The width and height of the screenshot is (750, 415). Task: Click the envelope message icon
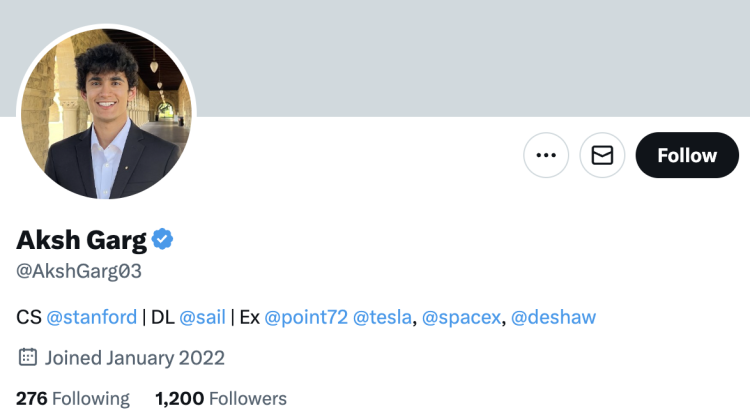coord(602,155)
